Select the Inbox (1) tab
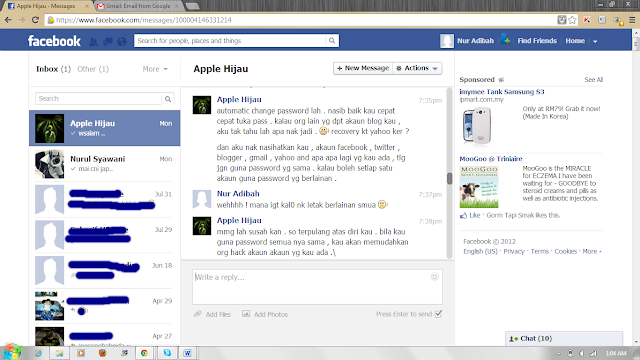 coord(53,69)
